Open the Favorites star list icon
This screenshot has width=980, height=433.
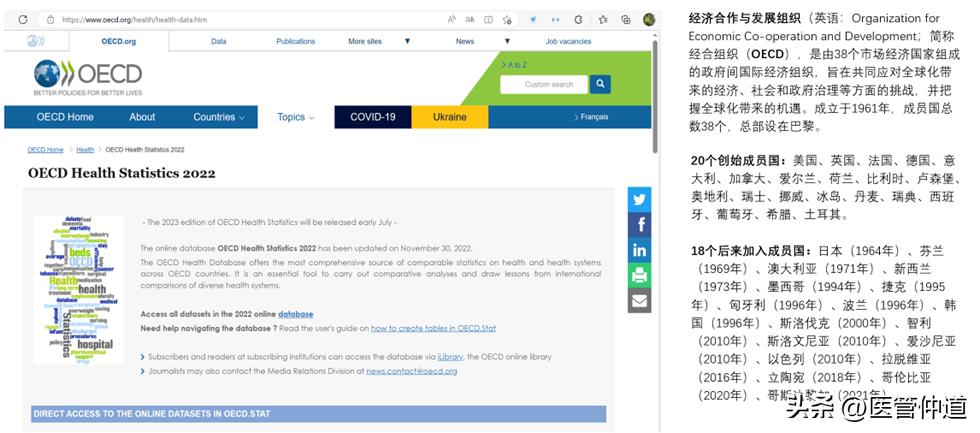pyautogui.click(x=602, y=19)
